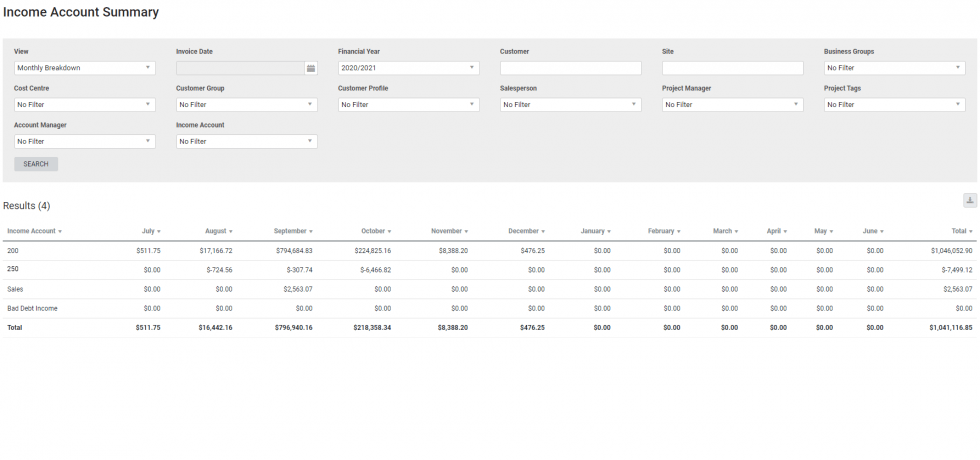Click the export download icon above results
Image resolution: width=980 pixels, height=460 pixels.
(969, 201)
